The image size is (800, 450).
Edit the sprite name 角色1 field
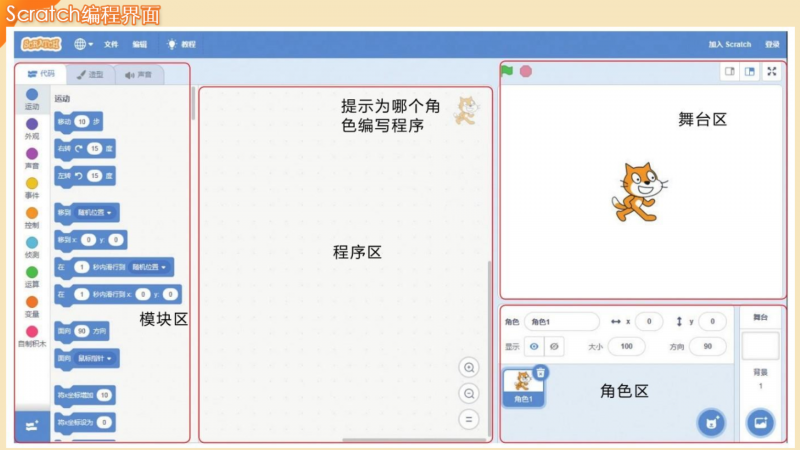[562, 322]
